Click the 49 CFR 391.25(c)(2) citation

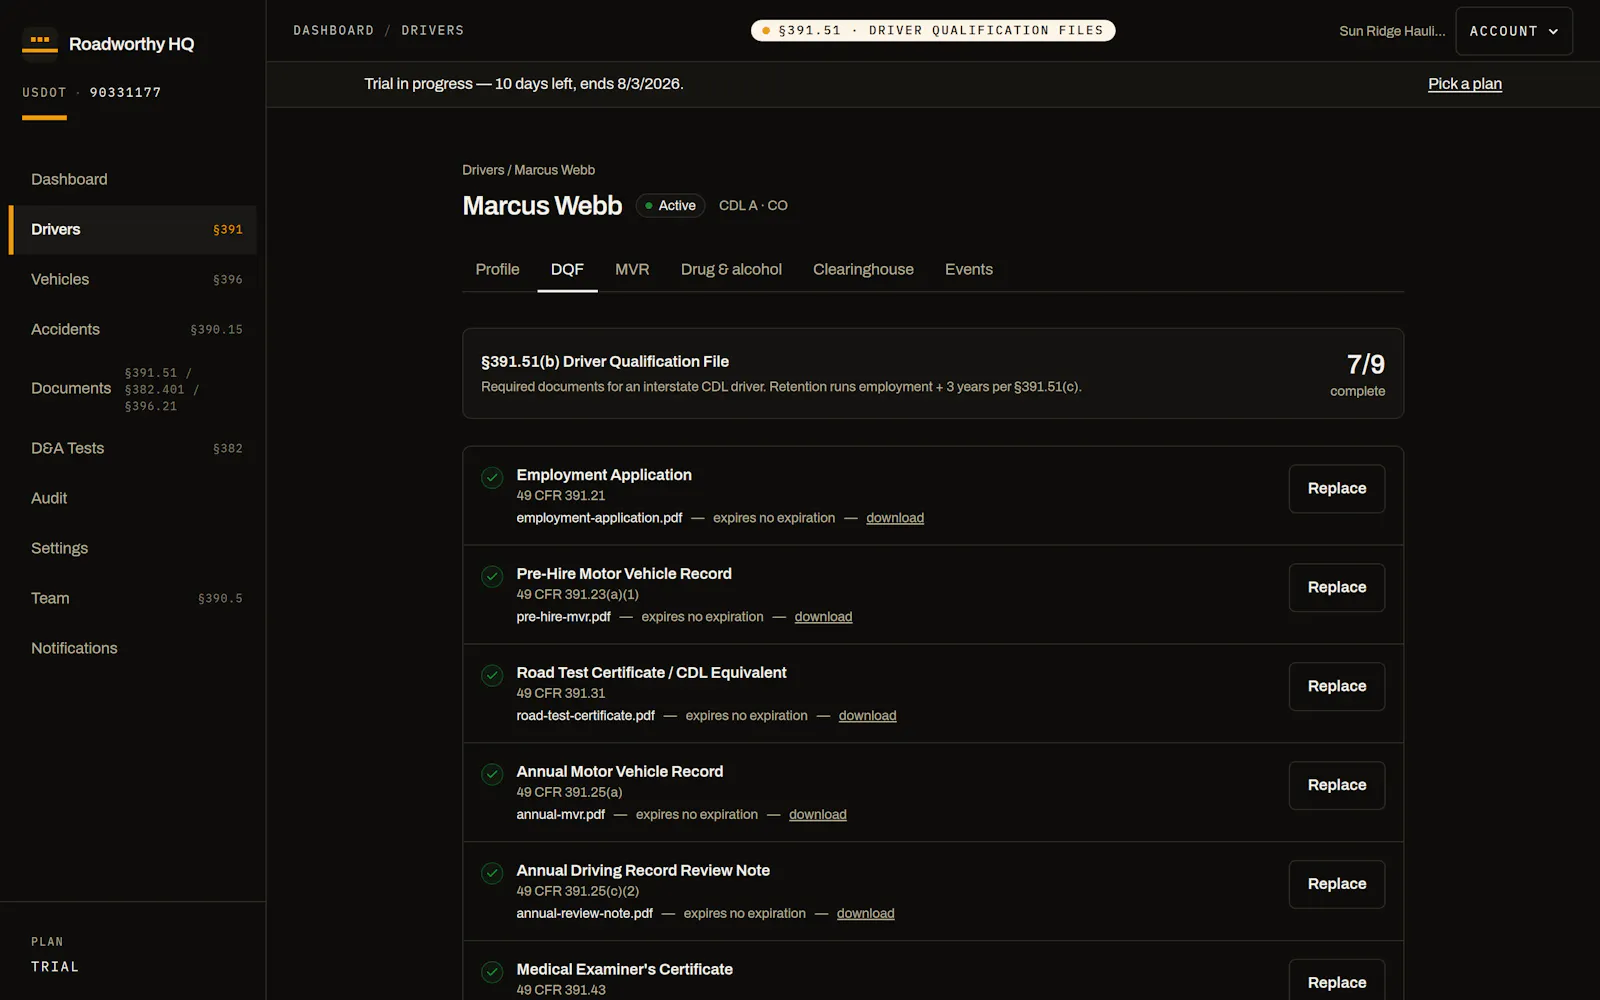click(577, 892)
